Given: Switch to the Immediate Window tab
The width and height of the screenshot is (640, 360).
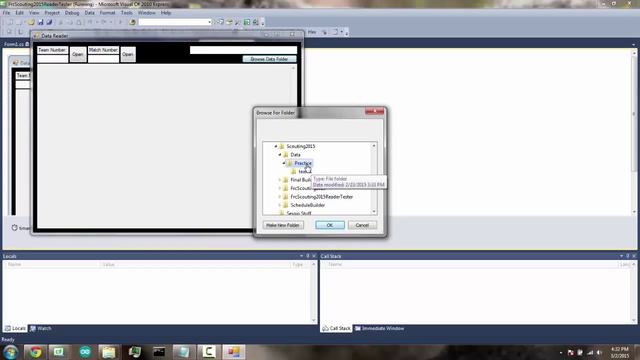Looking at the screenshot, I should coord(380,328).
